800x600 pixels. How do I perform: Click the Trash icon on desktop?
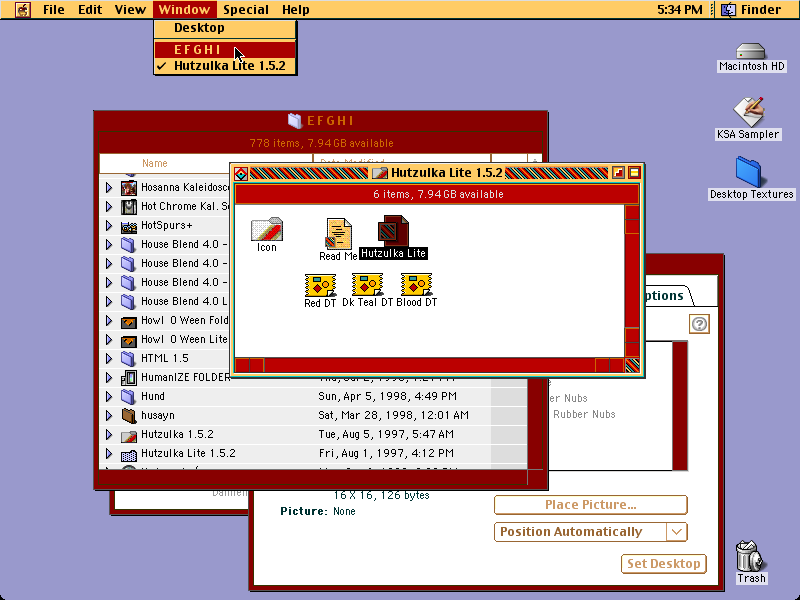click(751, 556)
